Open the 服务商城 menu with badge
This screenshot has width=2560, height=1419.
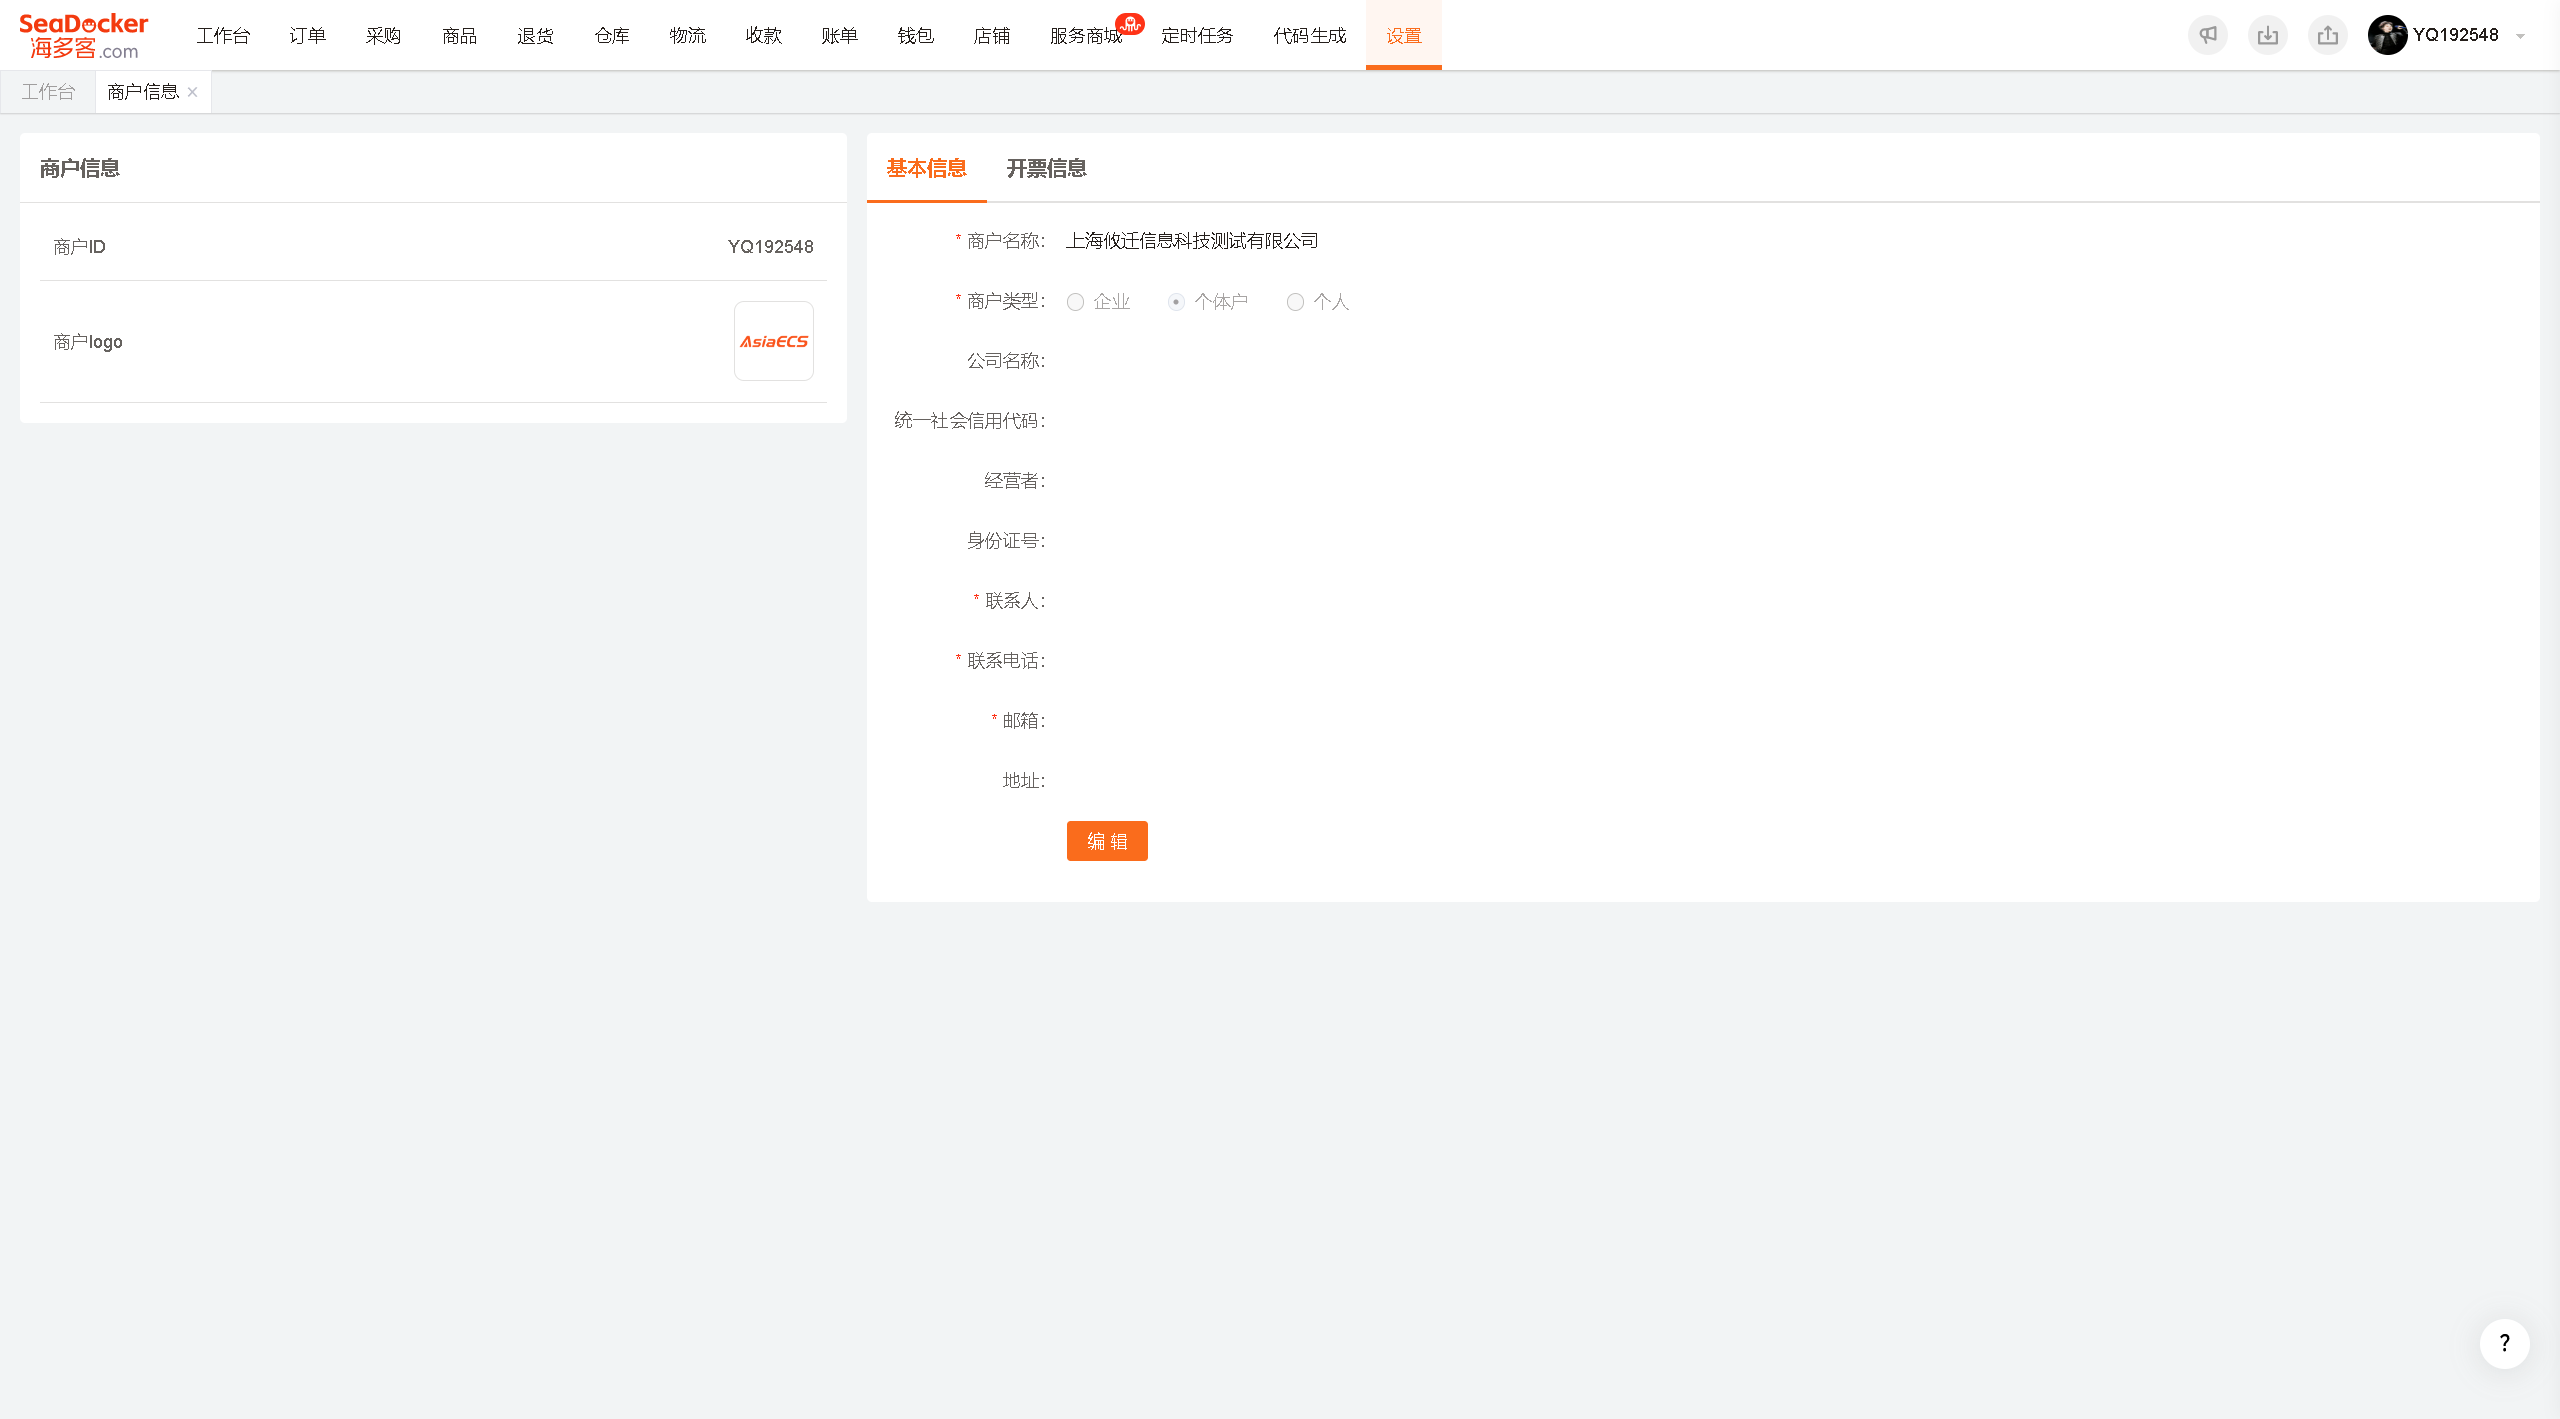click(1087, 35)
